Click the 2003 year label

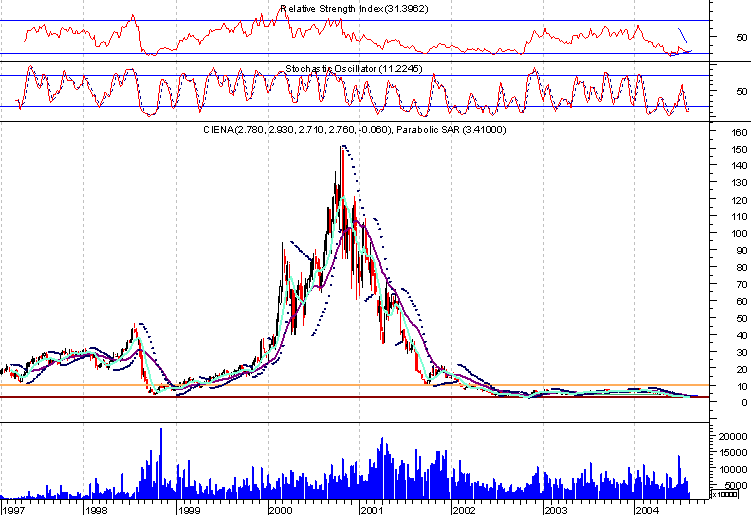pyautogui.click(x=556, y=510)
